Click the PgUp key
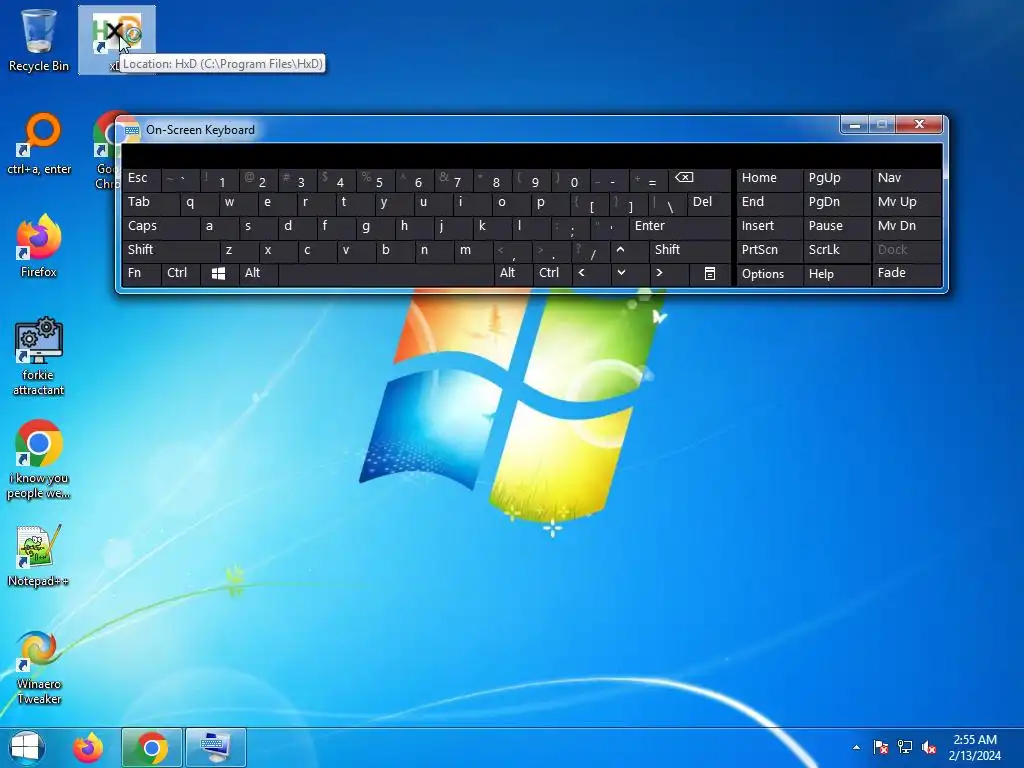The image size is (1024, 768). coord(836,179)
